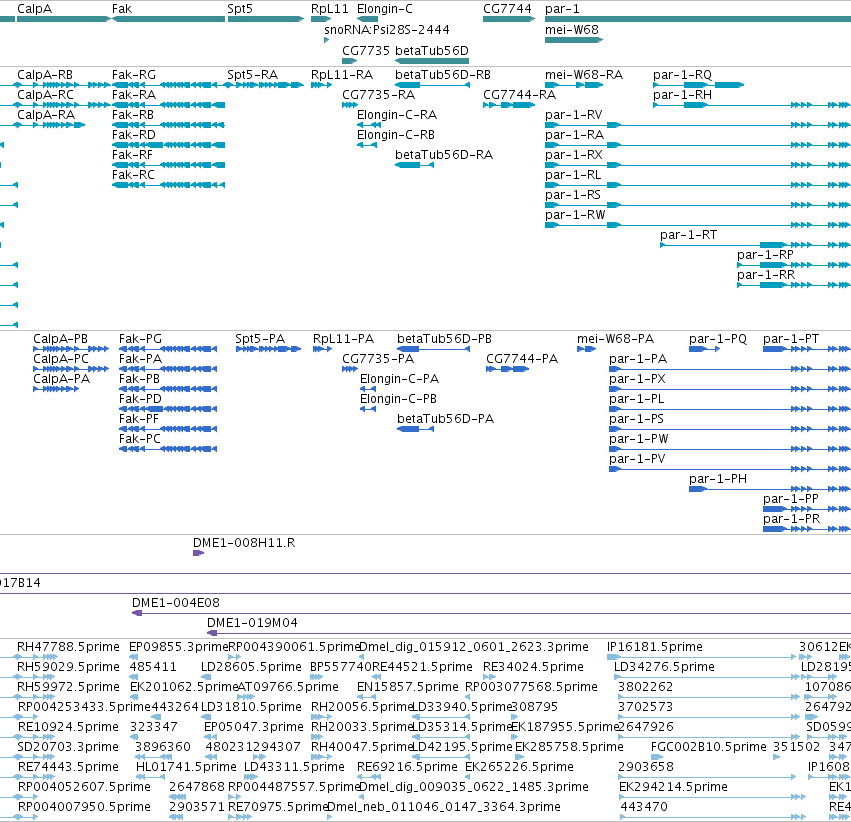The width and height of the screenshot is (851, 822).
Task: Click protein label CG7735-PA
Action: point(378,359)
